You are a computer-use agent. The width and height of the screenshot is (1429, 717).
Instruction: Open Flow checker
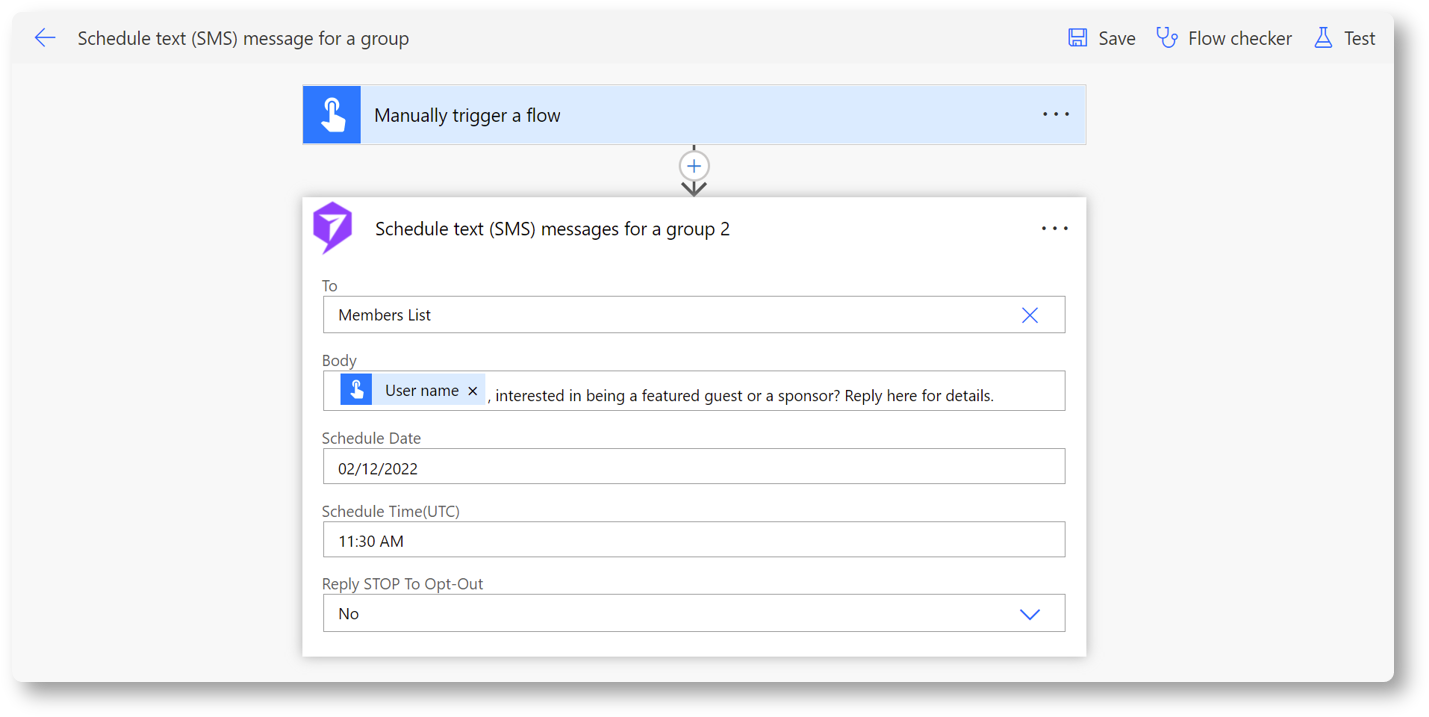tap(1239, 38)
